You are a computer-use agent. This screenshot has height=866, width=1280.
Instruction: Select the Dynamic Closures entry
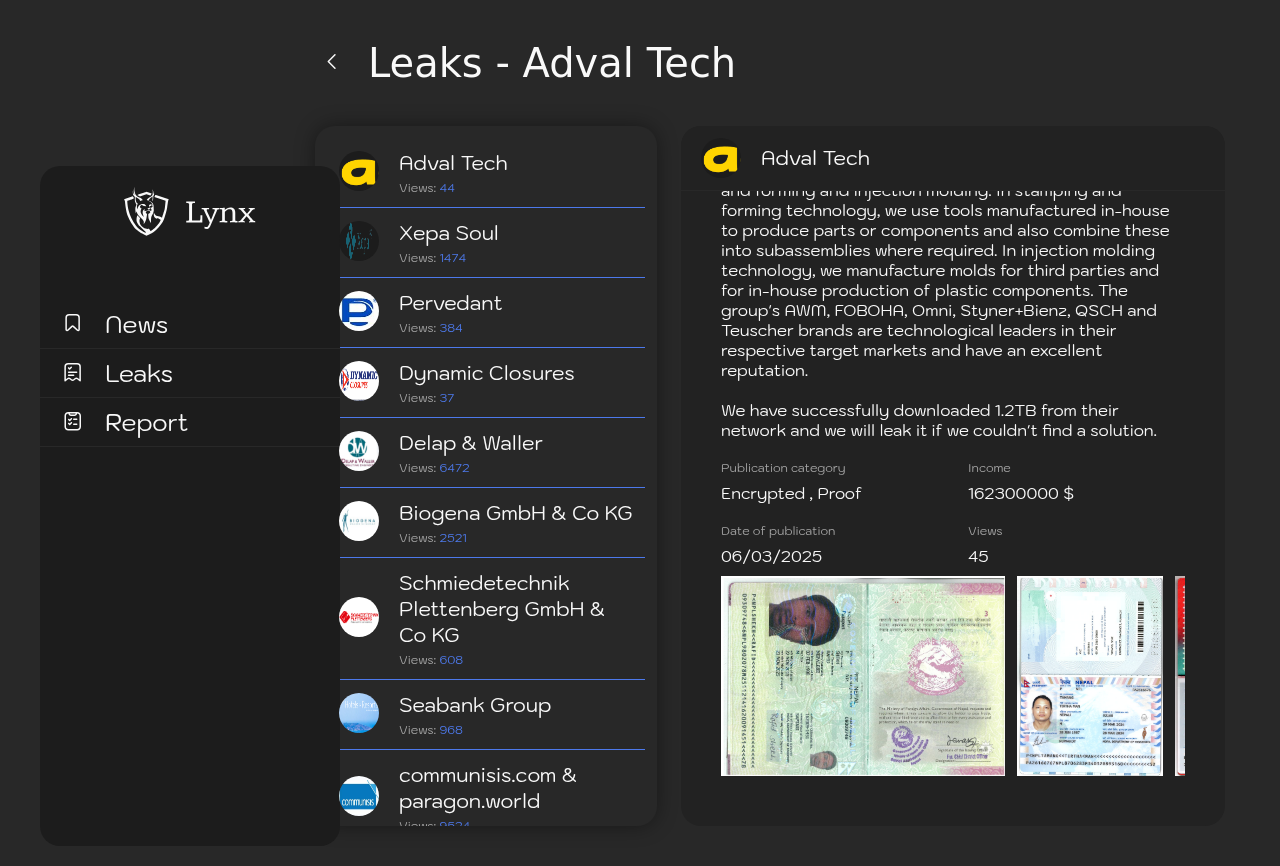492,383
